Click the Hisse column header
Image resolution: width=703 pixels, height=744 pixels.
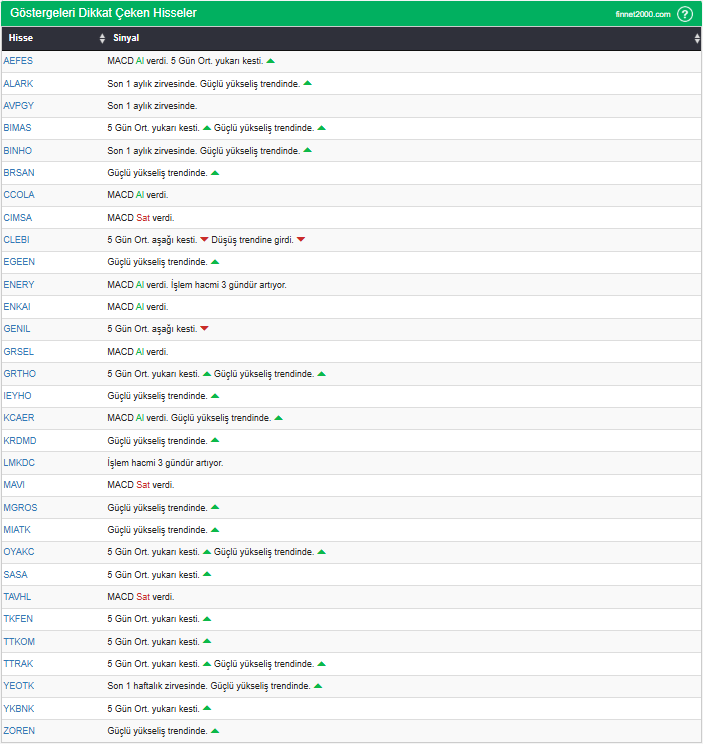point(21,38)
